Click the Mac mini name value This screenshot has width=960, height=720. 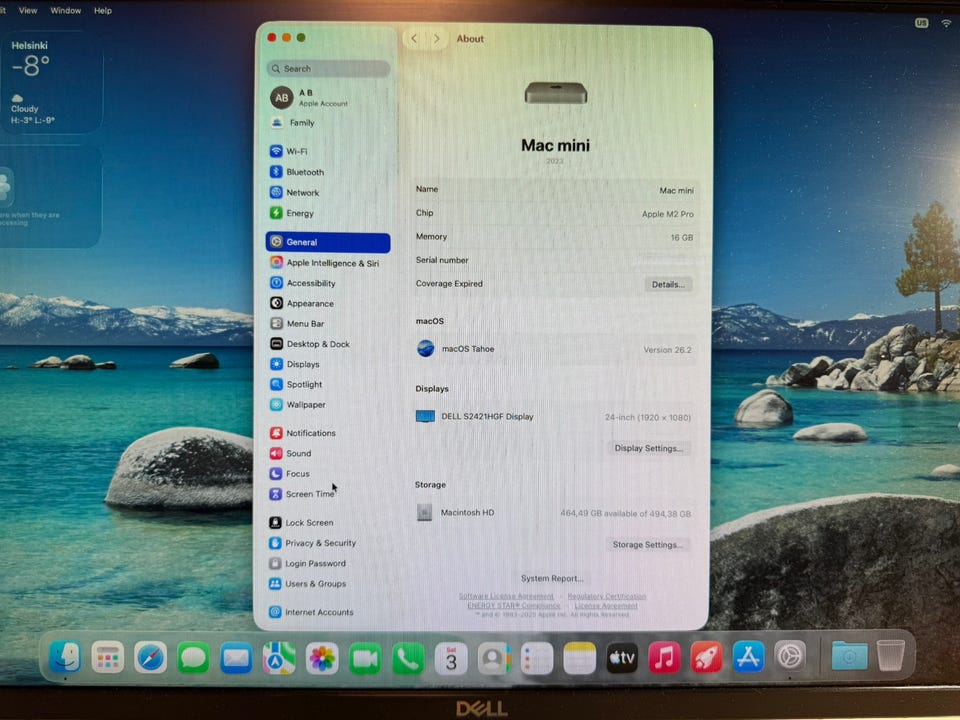676,190
